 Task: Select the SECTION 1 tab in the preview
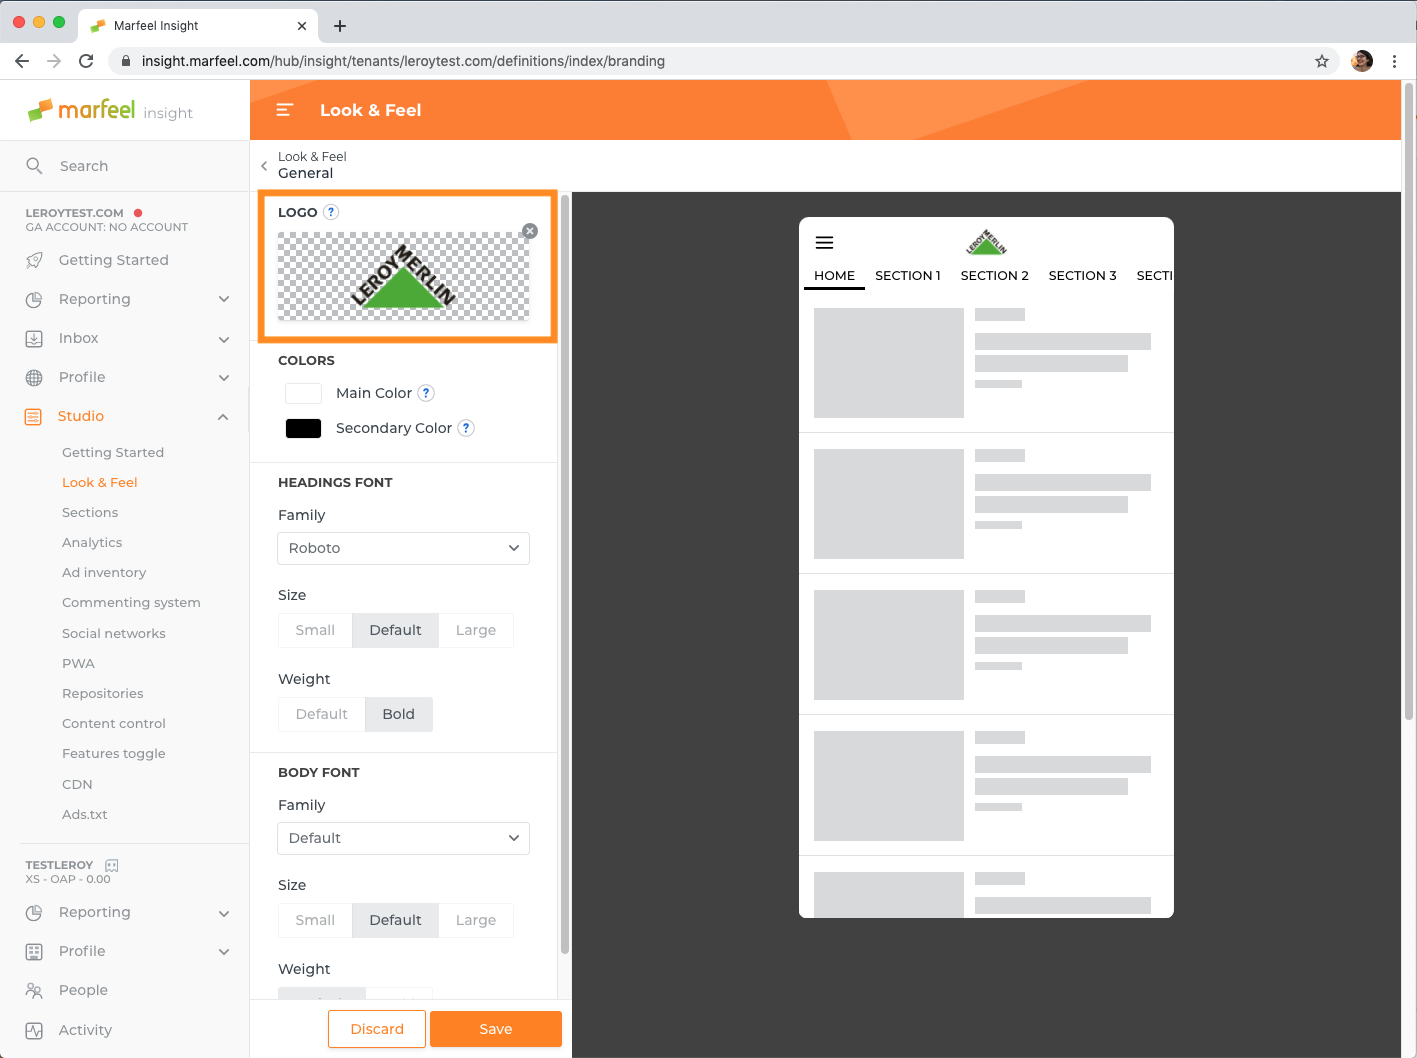(908, 275)
